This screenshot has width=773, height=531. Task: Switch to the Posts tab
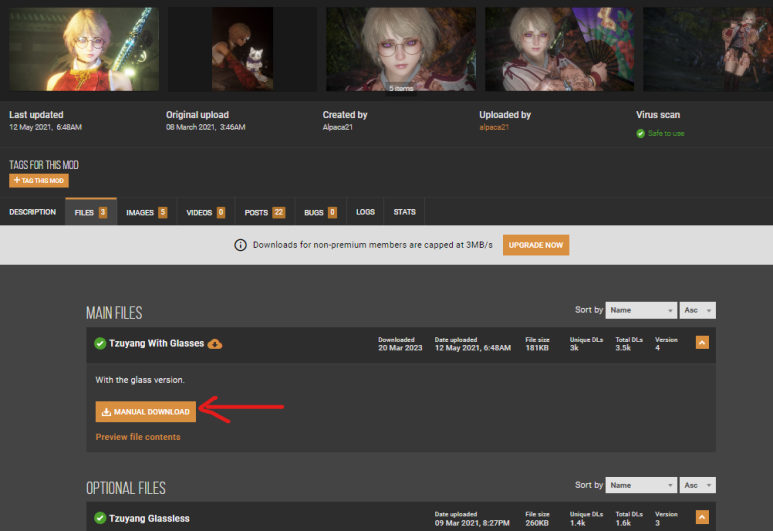point(265,212)
